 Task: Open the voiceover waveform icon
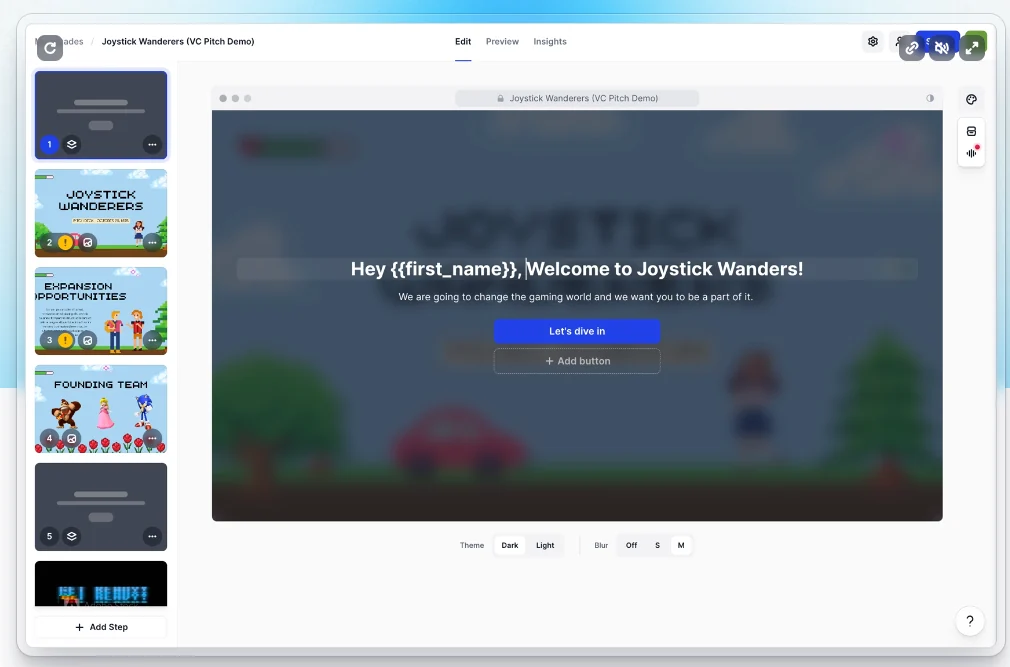tap(971, 153)
